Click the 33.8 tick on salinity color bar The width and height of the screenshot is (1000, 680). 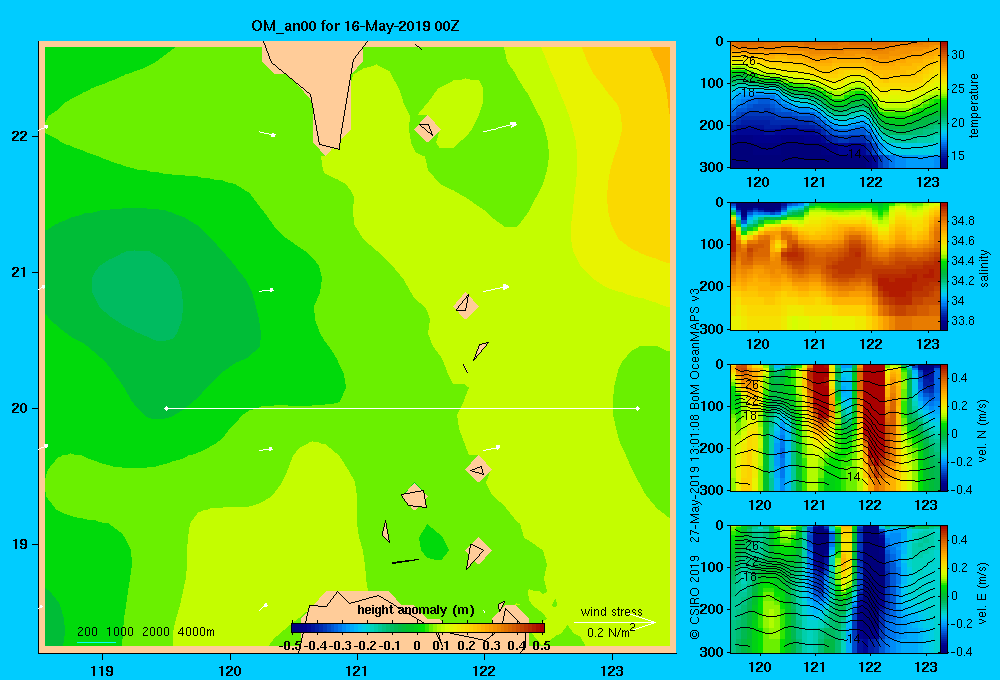point(962,321)
